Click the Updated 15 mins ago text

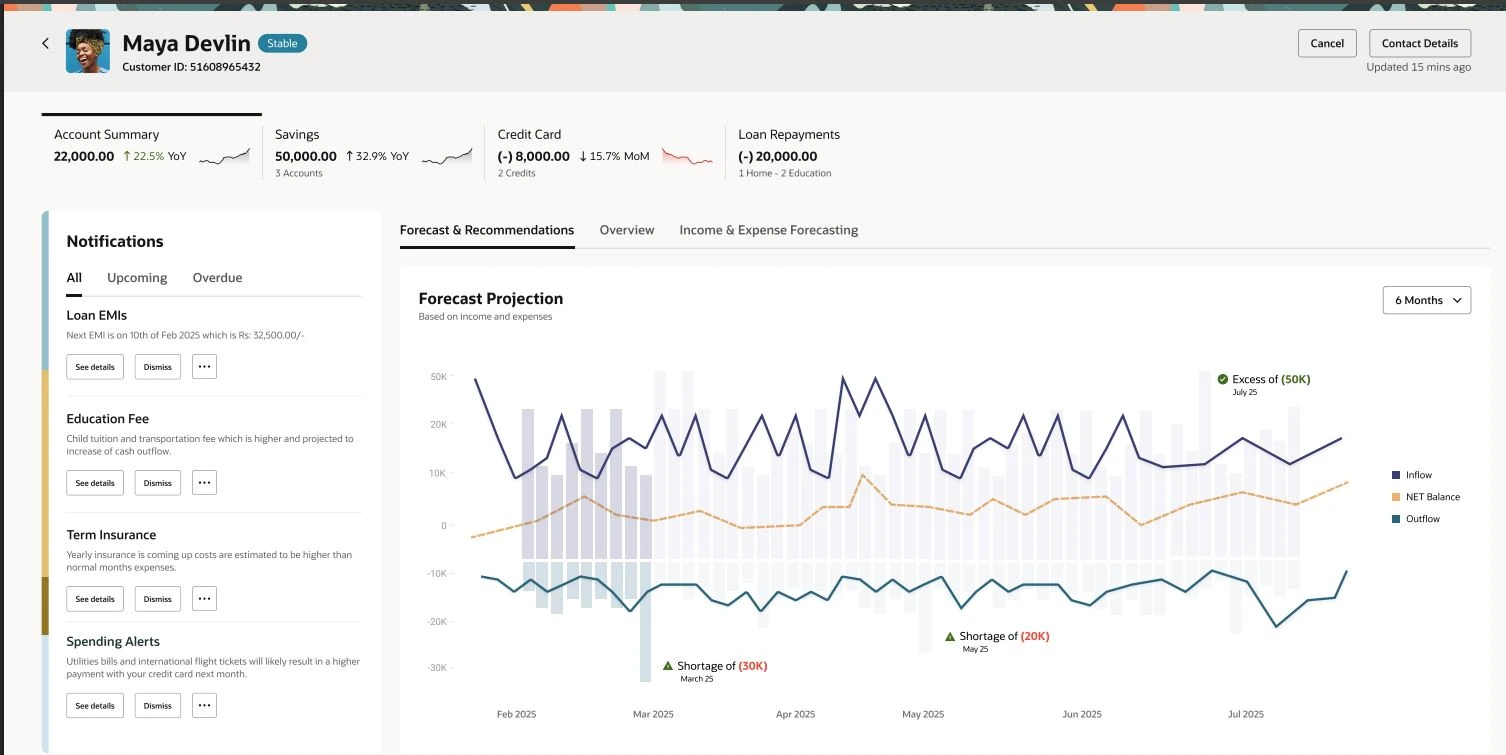pyautogui.click(x=1419, y=67)
